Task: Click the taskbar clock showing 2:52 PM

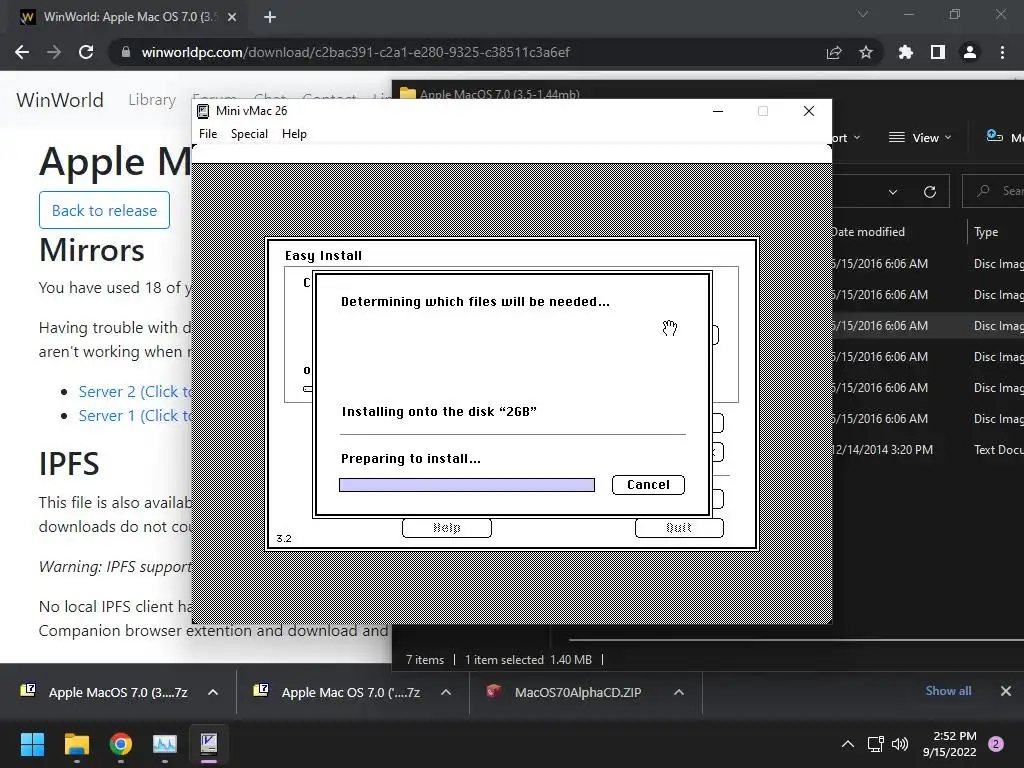Action: (x=950, y=744)
